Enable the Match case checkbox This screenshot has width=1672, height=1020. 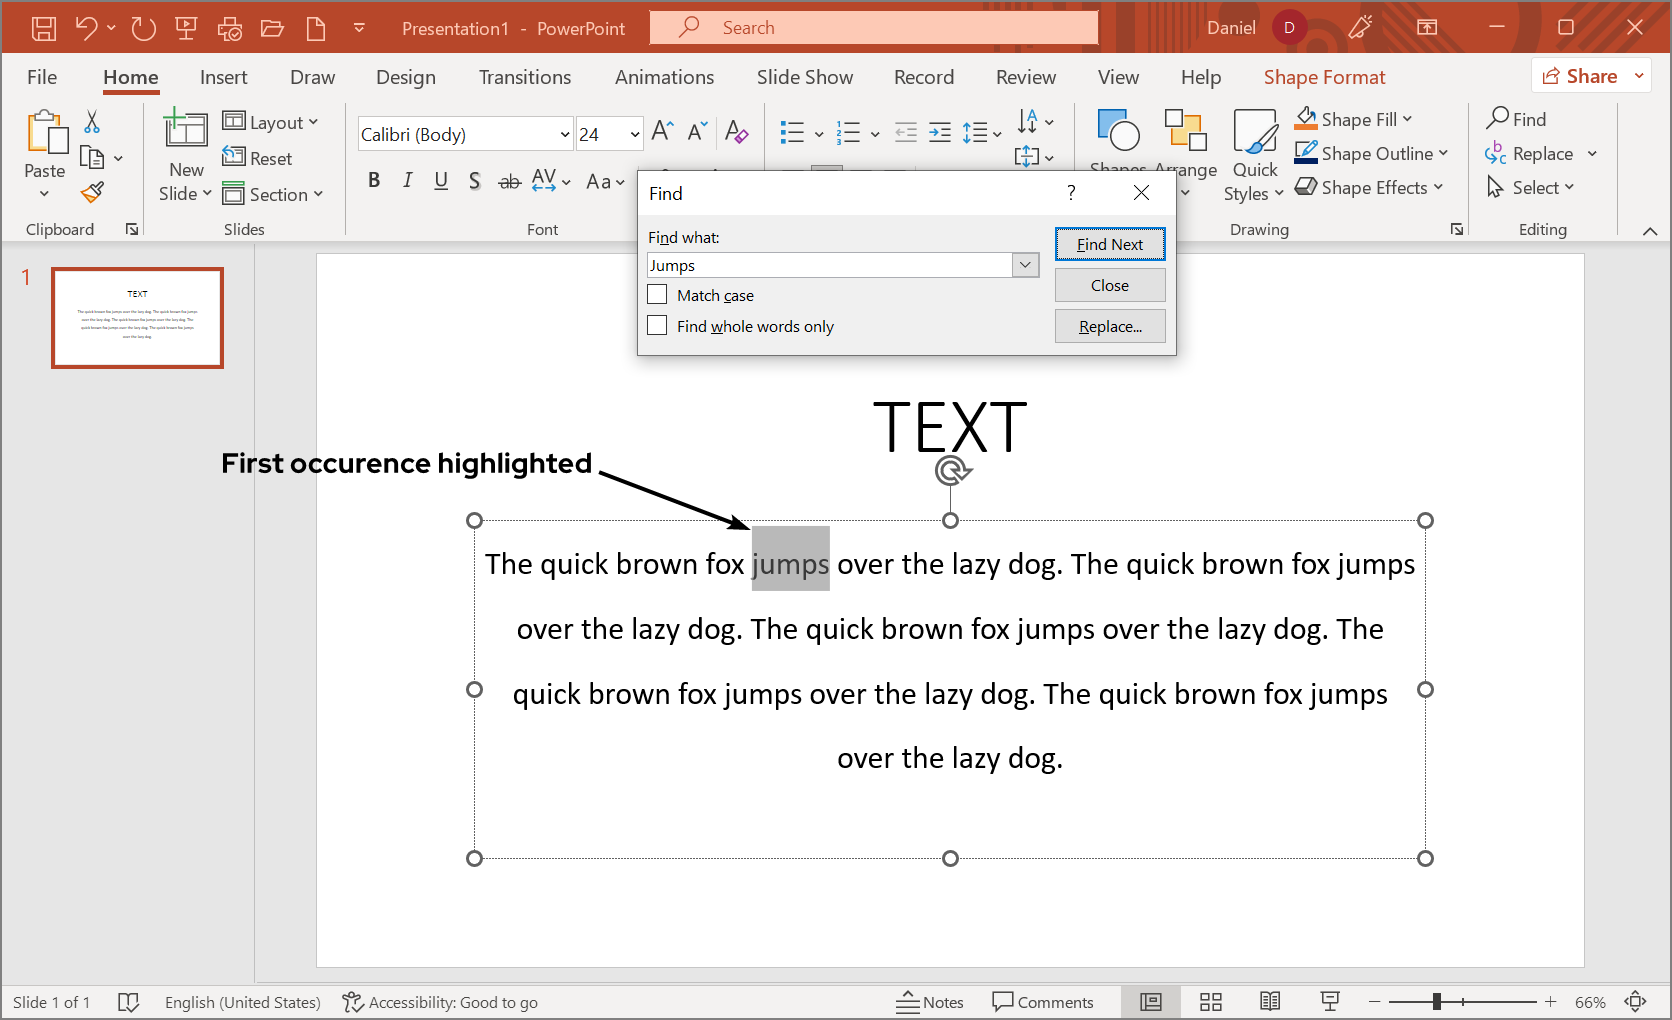coord(658,295)
